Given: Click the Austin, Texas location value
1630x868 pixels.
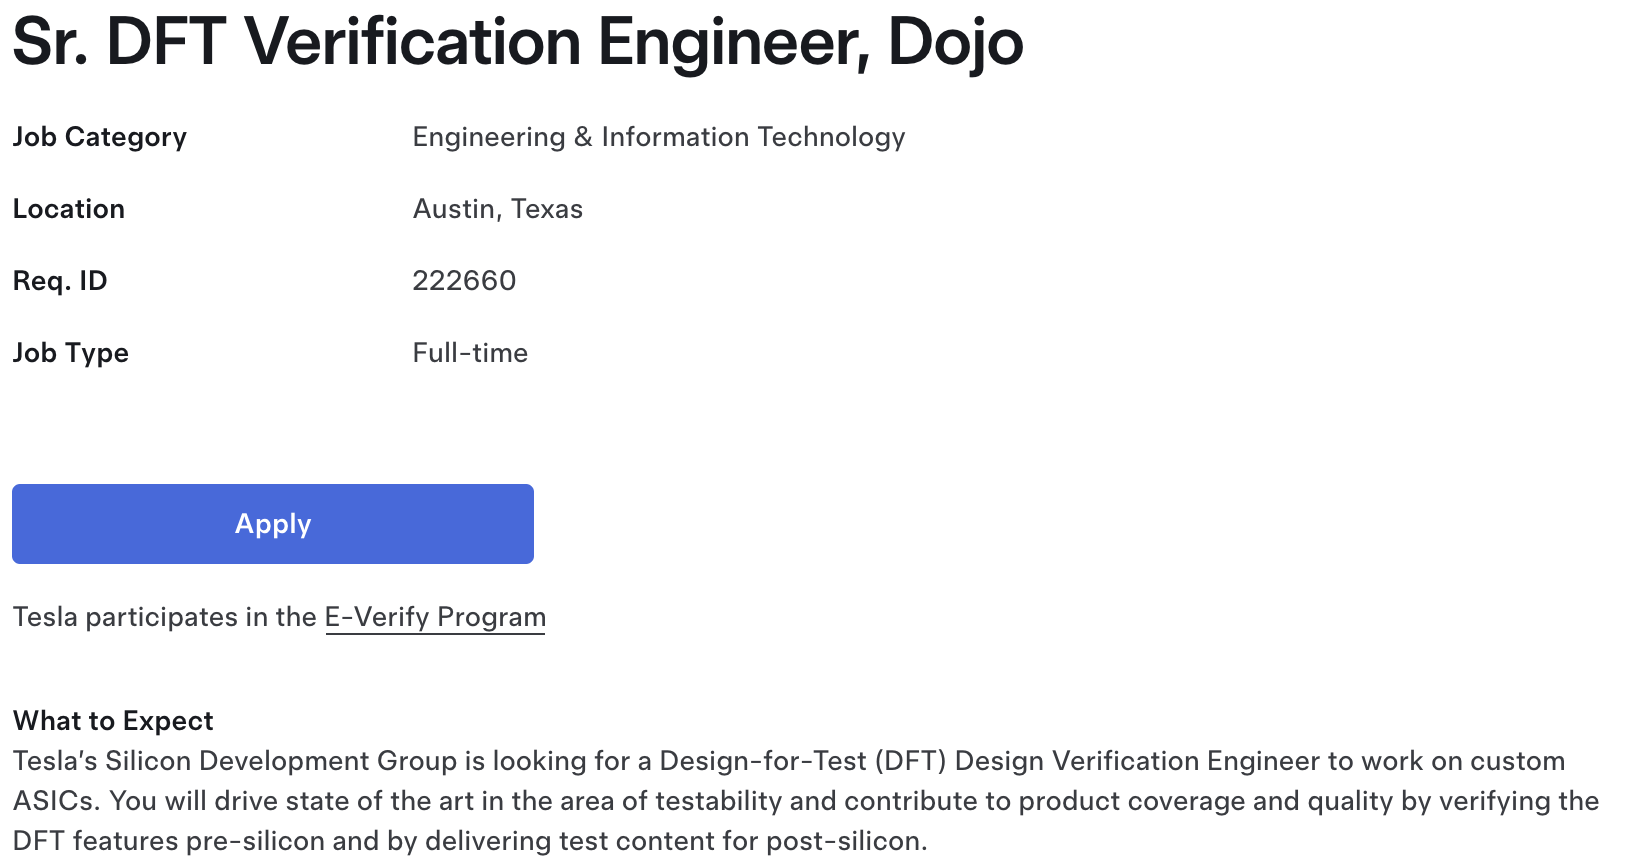Looking at the screenshot, I should [498, 209].
